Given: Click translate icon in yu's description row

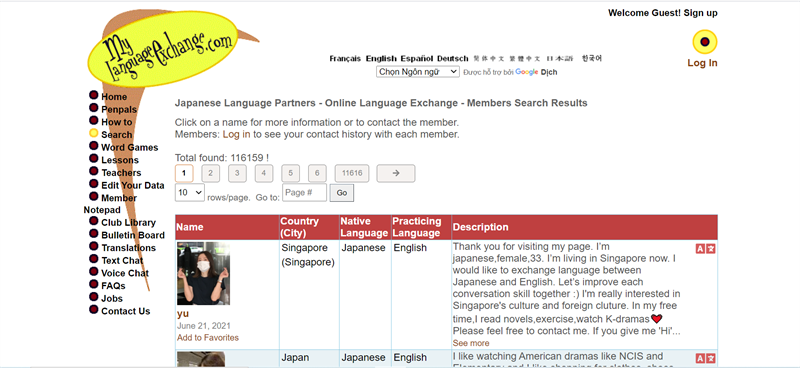Looking at the screenshot, I should (x=705, y=249).
